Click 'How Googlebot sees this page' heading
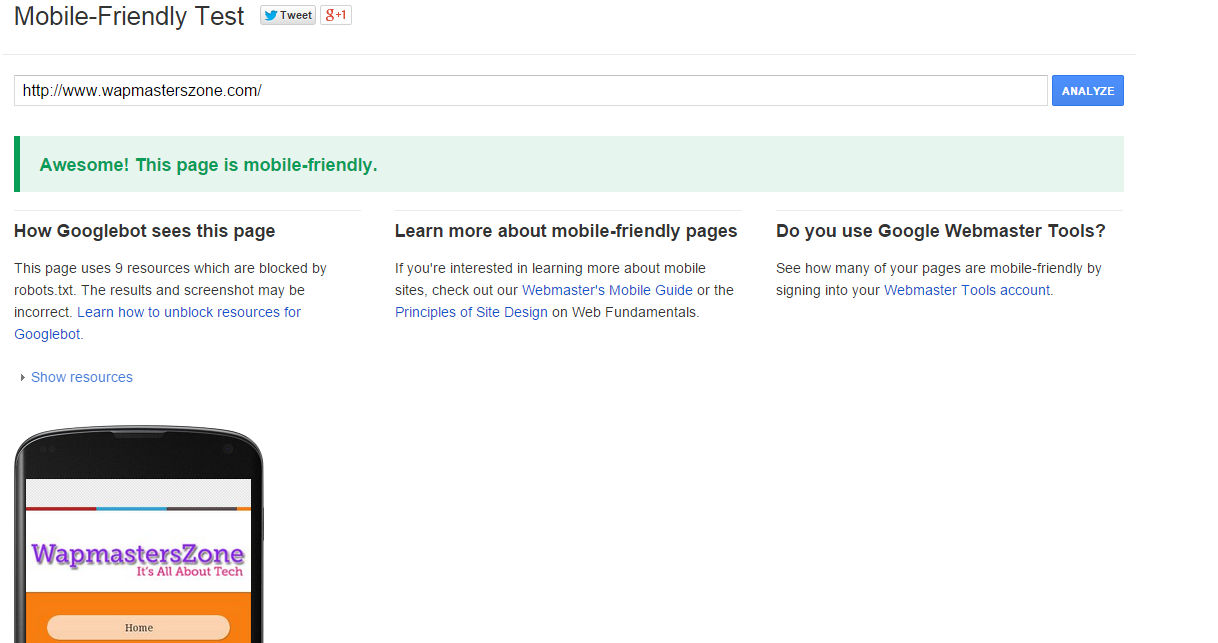 (x=144, y=231)
